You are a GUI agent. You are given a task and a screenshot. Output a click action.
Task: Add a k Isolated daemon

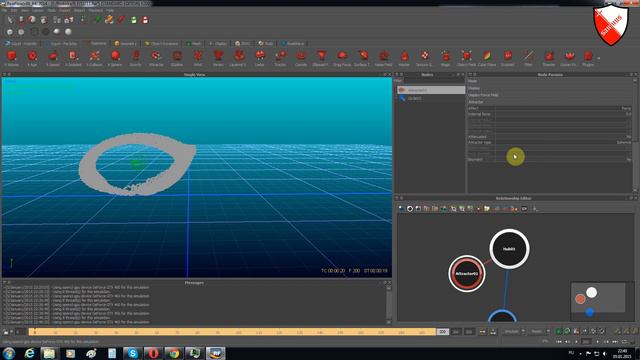pos(73,58)
